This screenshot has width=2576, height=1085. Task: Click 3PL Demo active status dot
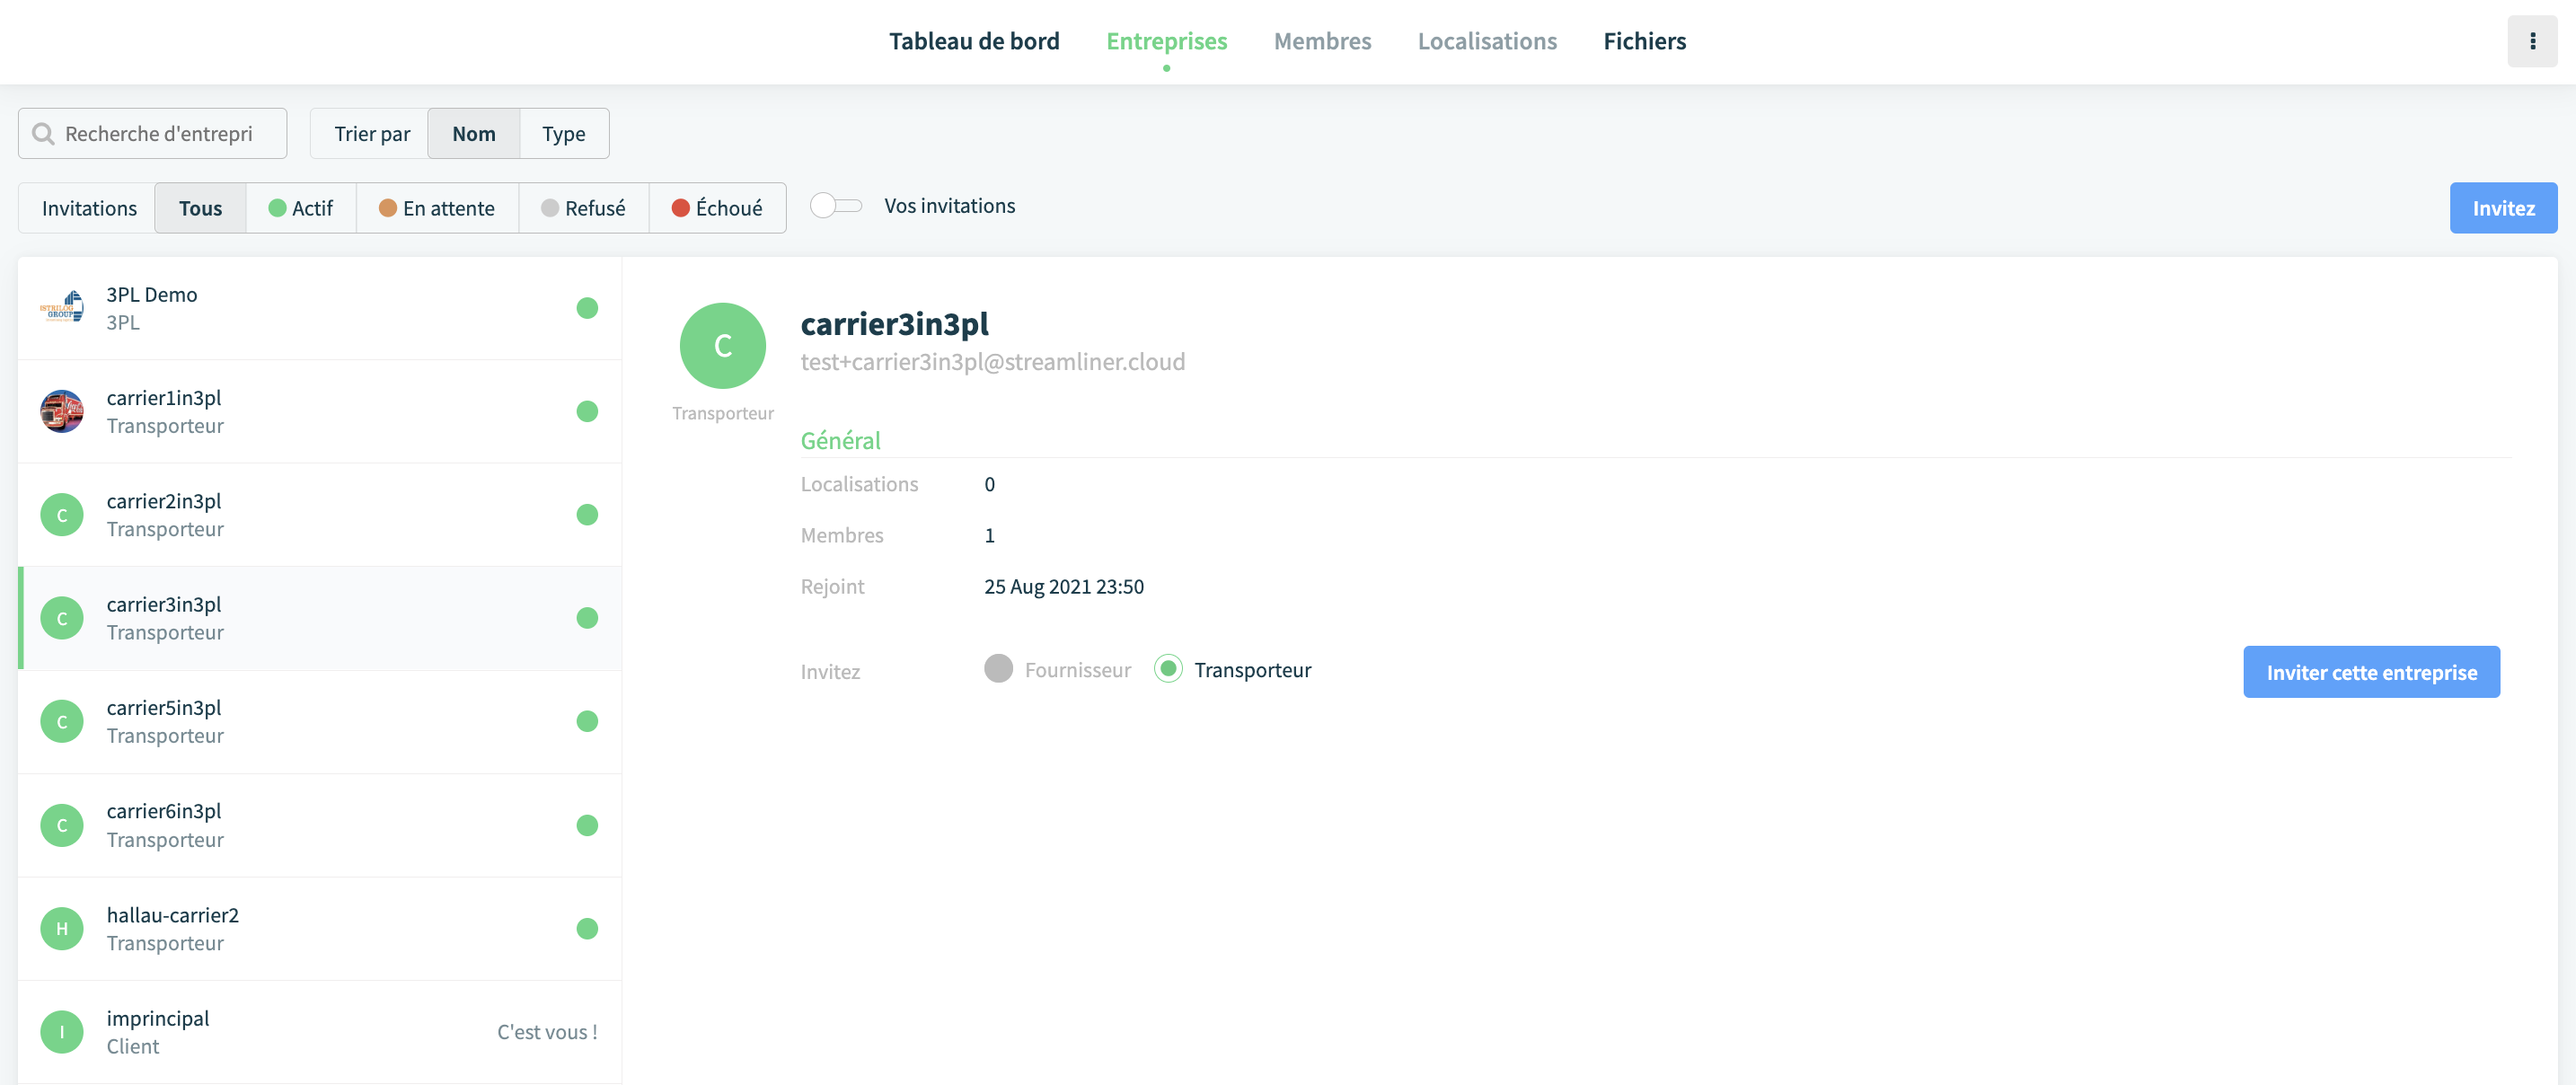(587, 308)
